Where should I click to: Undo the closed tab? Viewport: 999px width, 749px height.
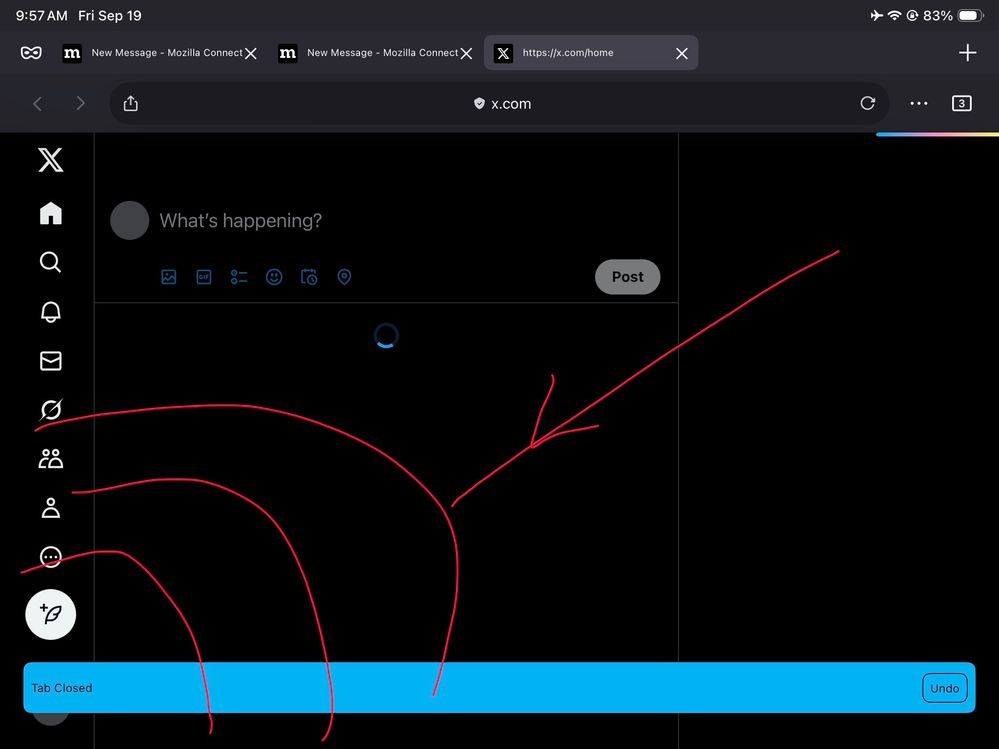944,688
